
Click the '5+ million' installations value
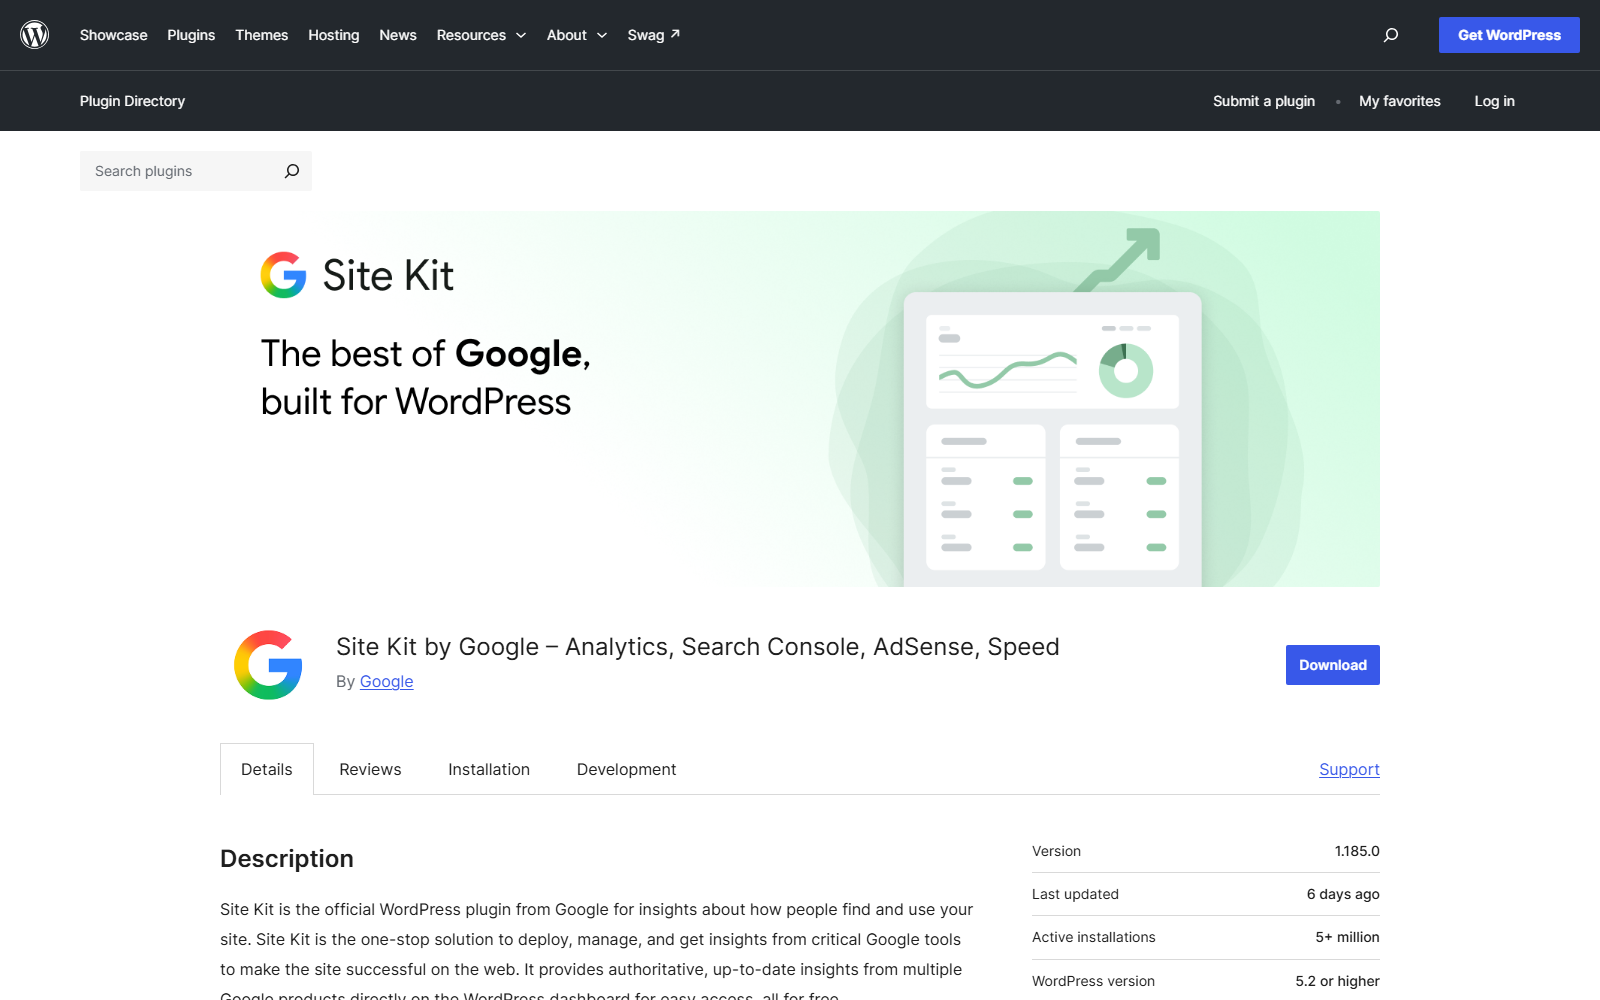1347,937
